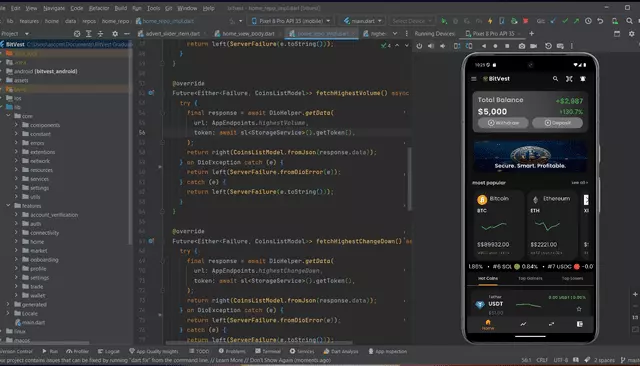Trigger Flutter Hot Reload lightning icon
The image size is (640, 366).
[490, 21]
